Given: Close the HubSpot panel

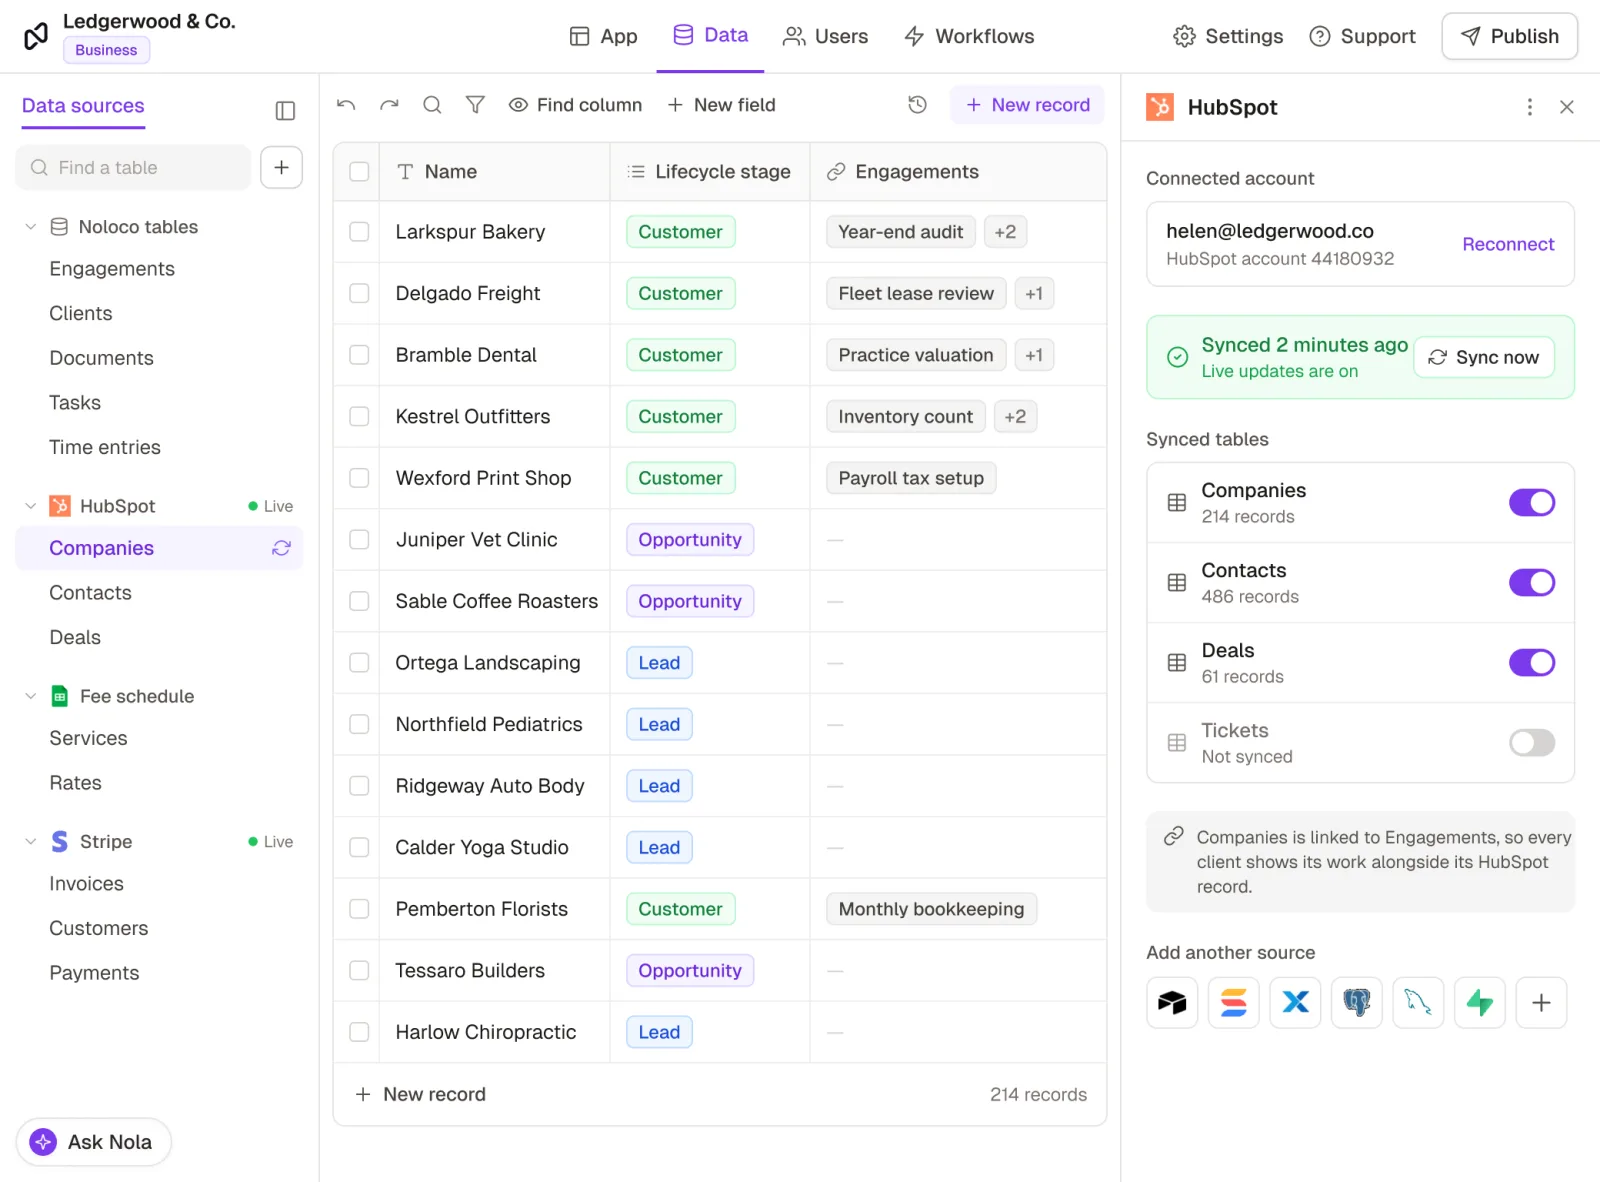Looking at the screenshot, I should [x=1566, y=107].
